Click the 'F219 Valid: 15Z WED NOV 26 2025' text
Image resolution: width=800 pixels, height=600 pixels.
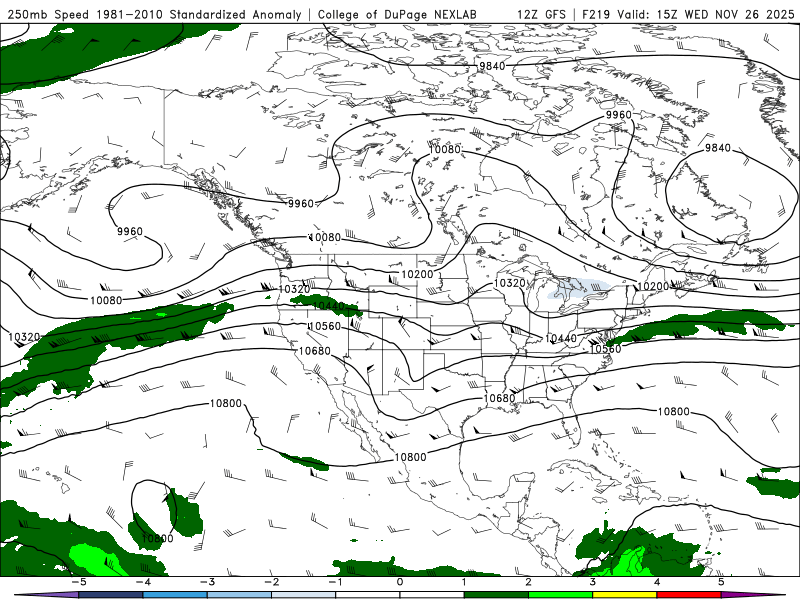(x=688, y=14)
